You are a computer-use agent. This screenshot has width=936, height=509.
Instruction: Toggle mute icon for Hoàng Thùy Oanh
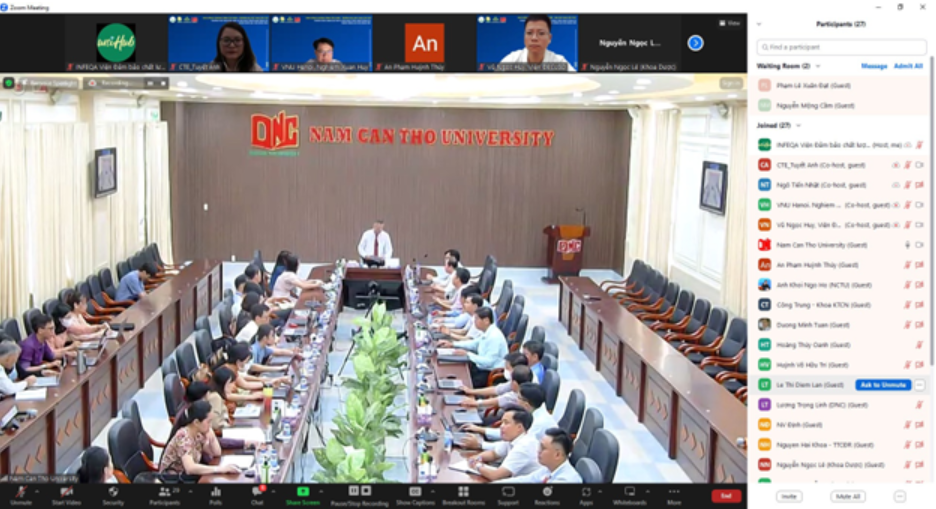(919, 345)
